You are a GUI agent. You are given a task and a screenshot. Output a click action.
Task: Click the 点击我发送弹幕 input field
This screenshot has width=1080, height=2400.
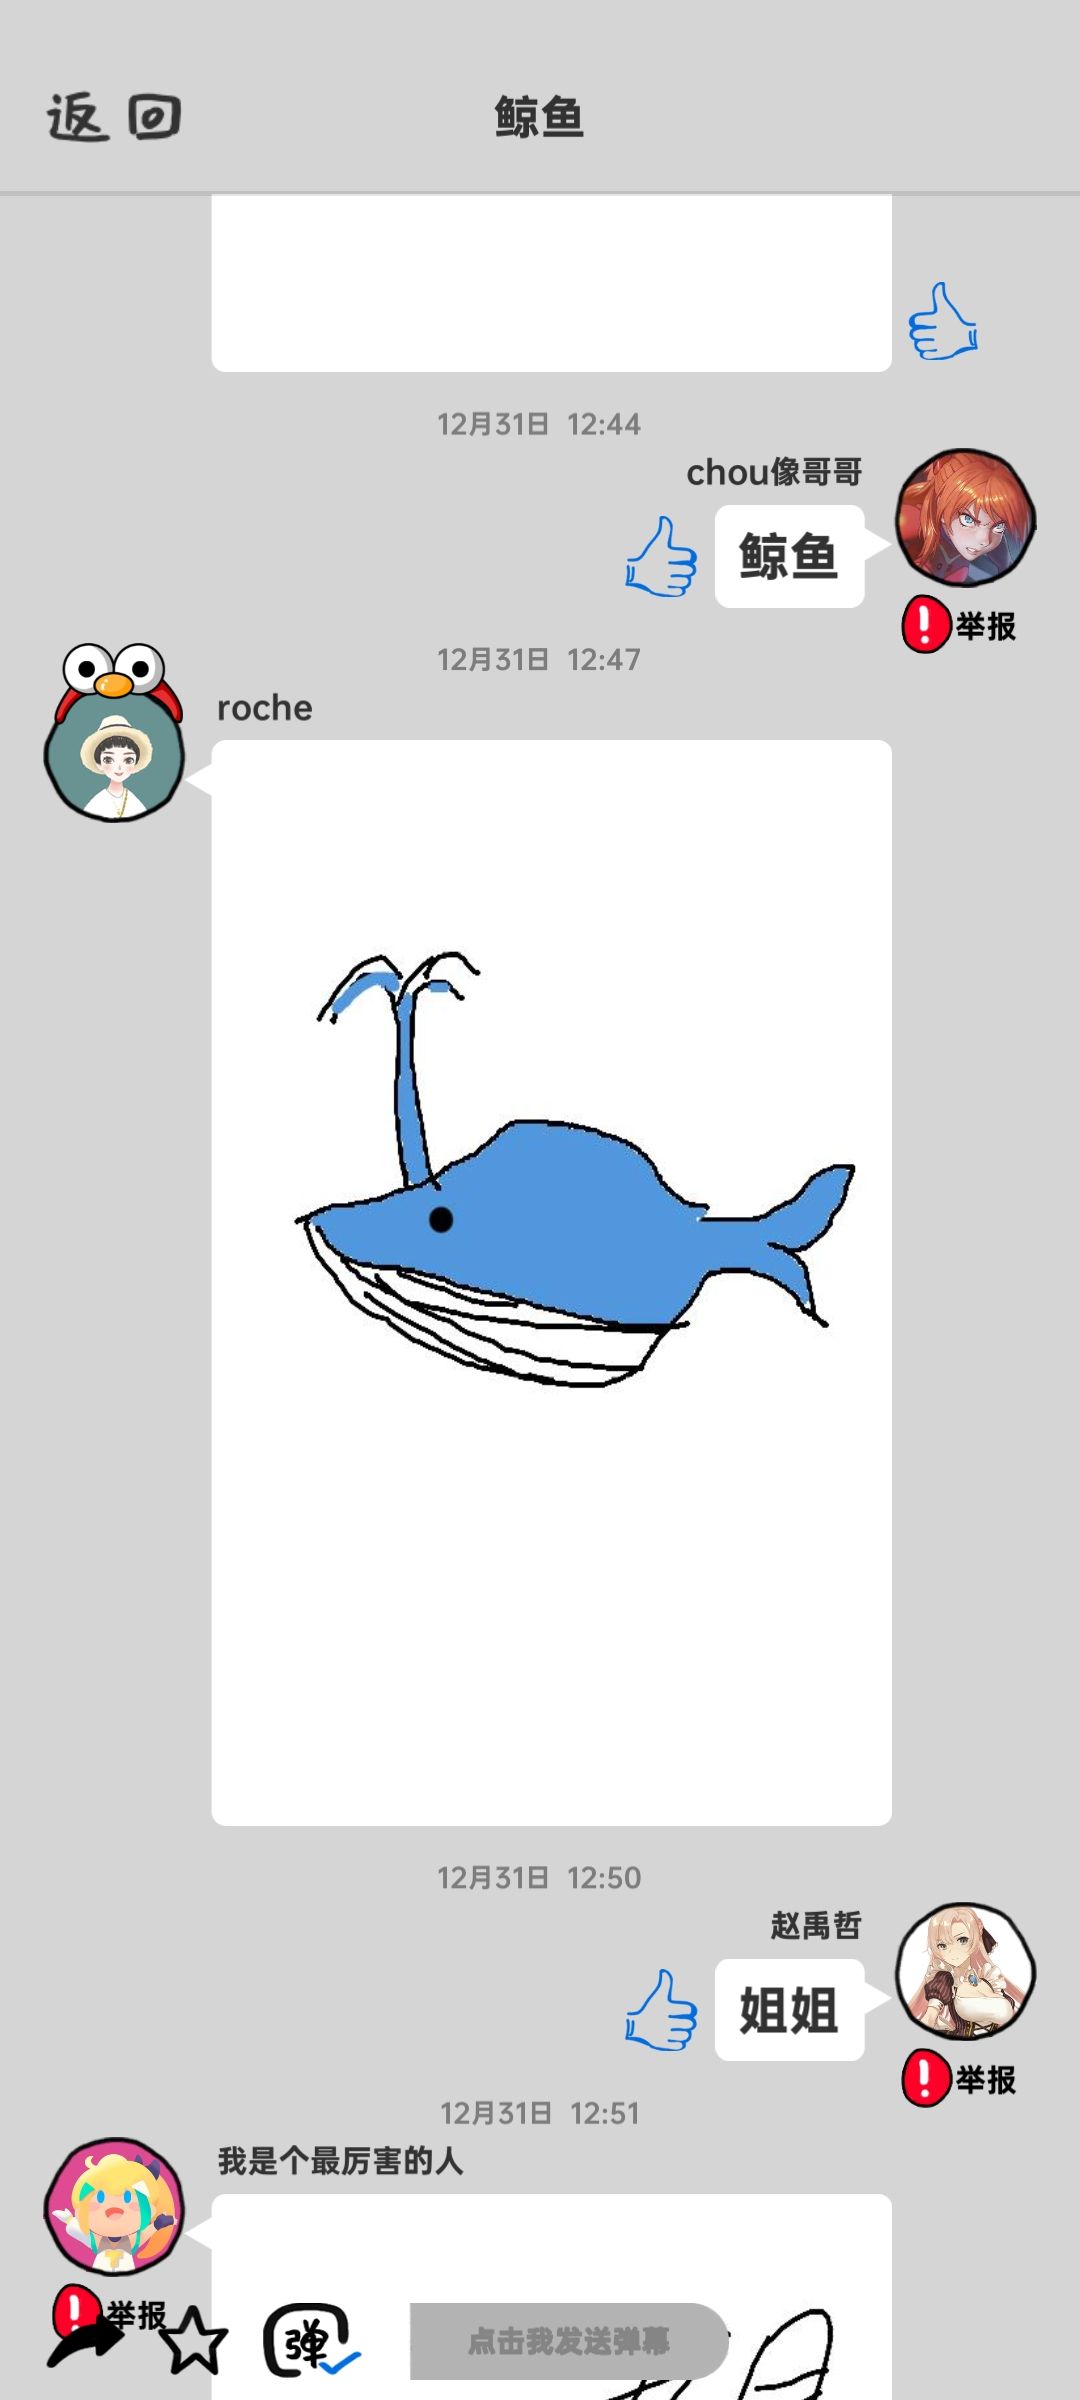point(569,2341)
